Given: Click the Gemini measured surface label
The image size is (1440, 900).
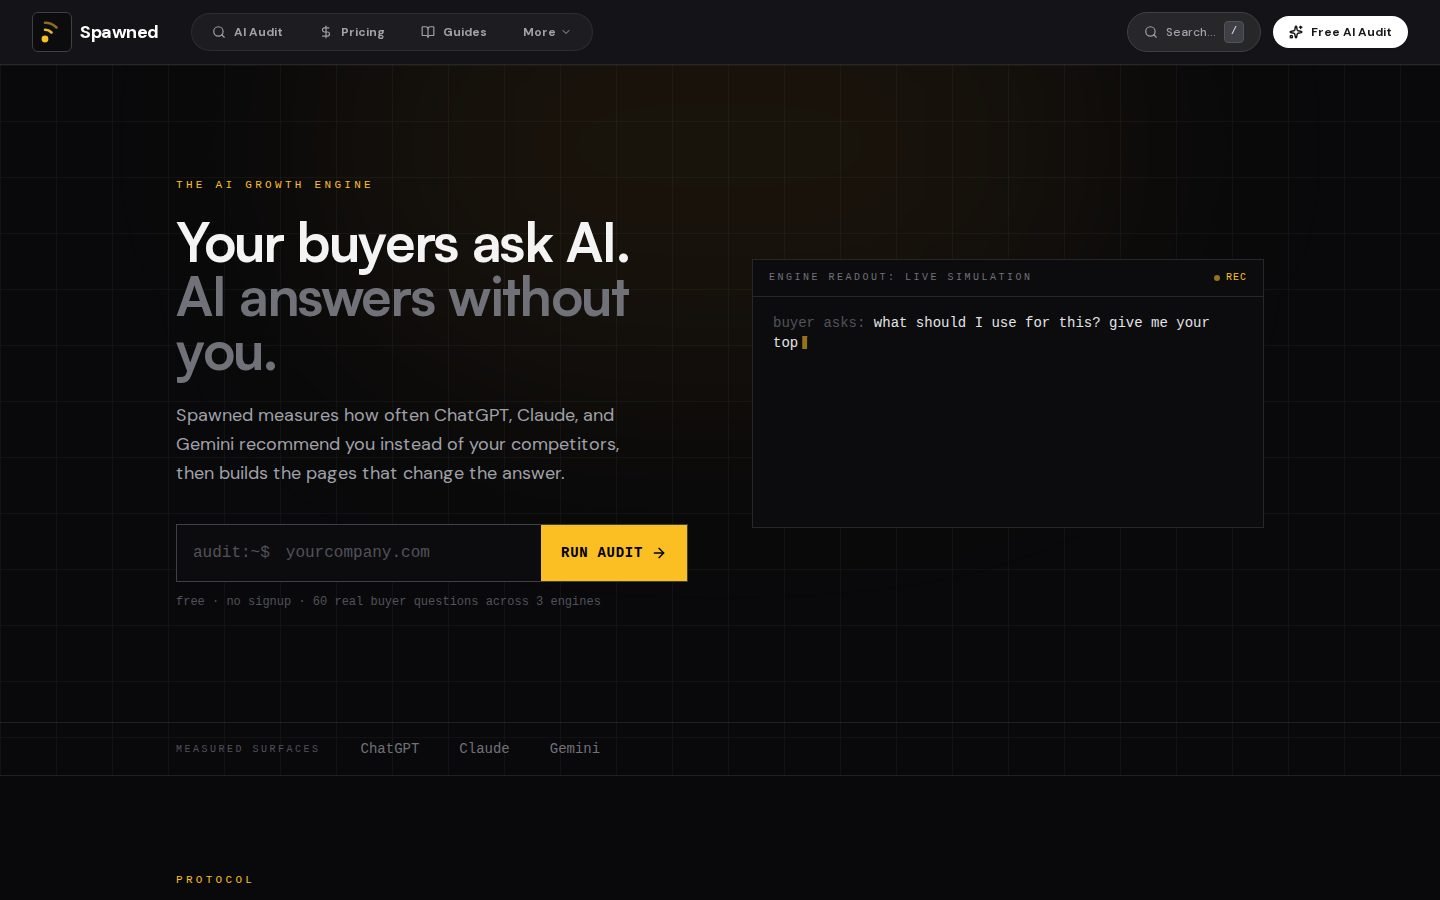Looking at the screenshot, I should point(575,748).
